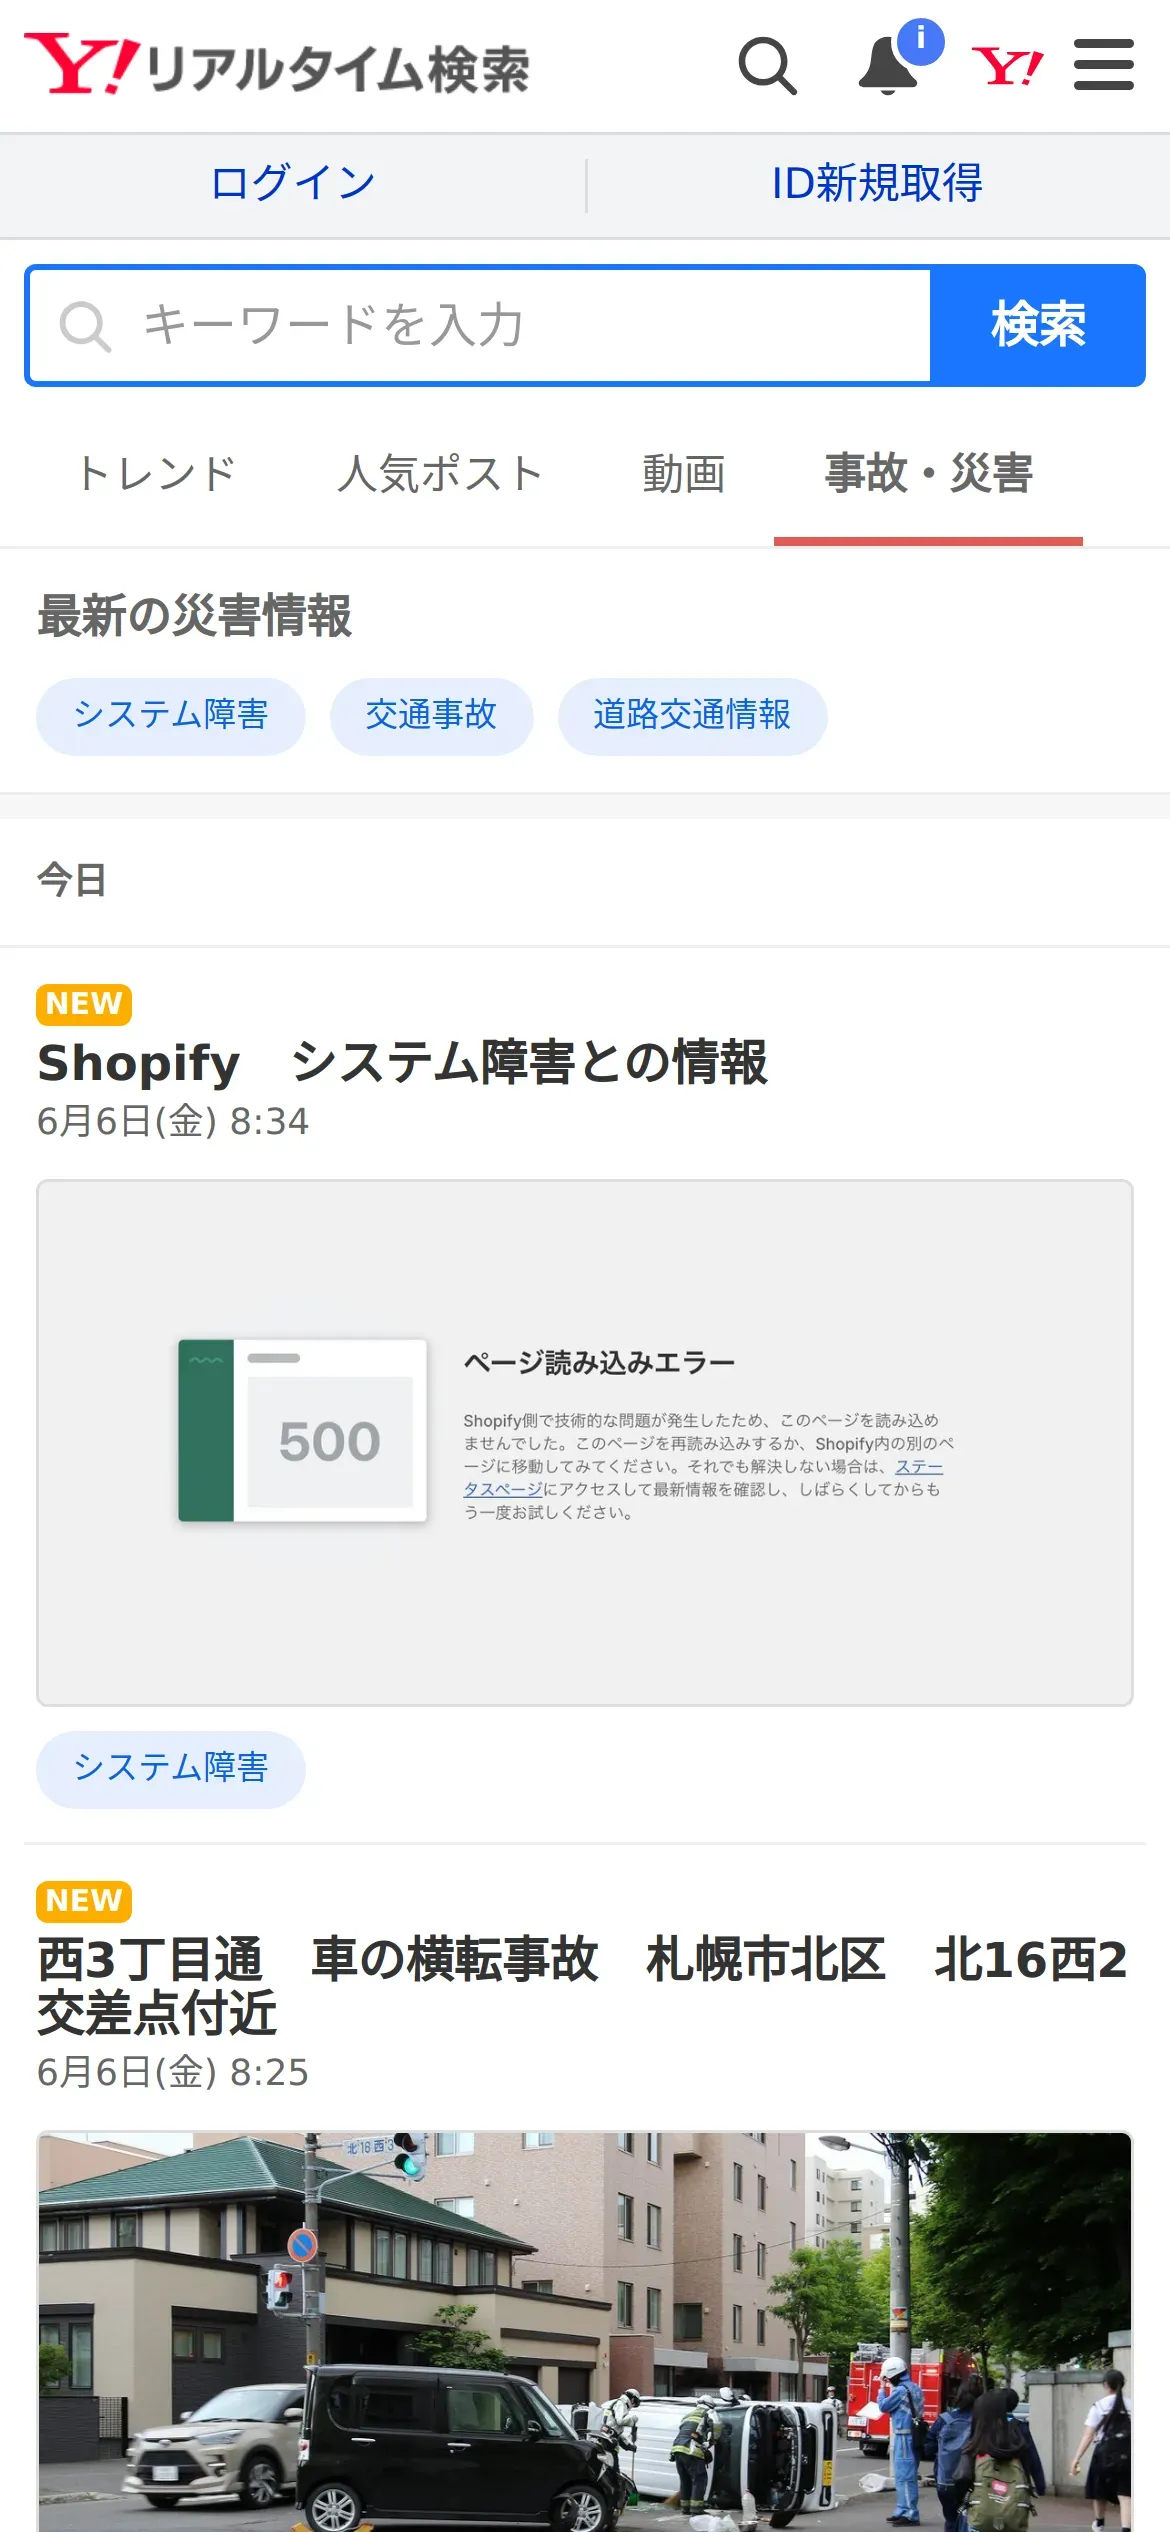The height and width of the screenshot is (2532, 1170).
Task: View the overturned car accident photo
Action: coord(585,2332)
